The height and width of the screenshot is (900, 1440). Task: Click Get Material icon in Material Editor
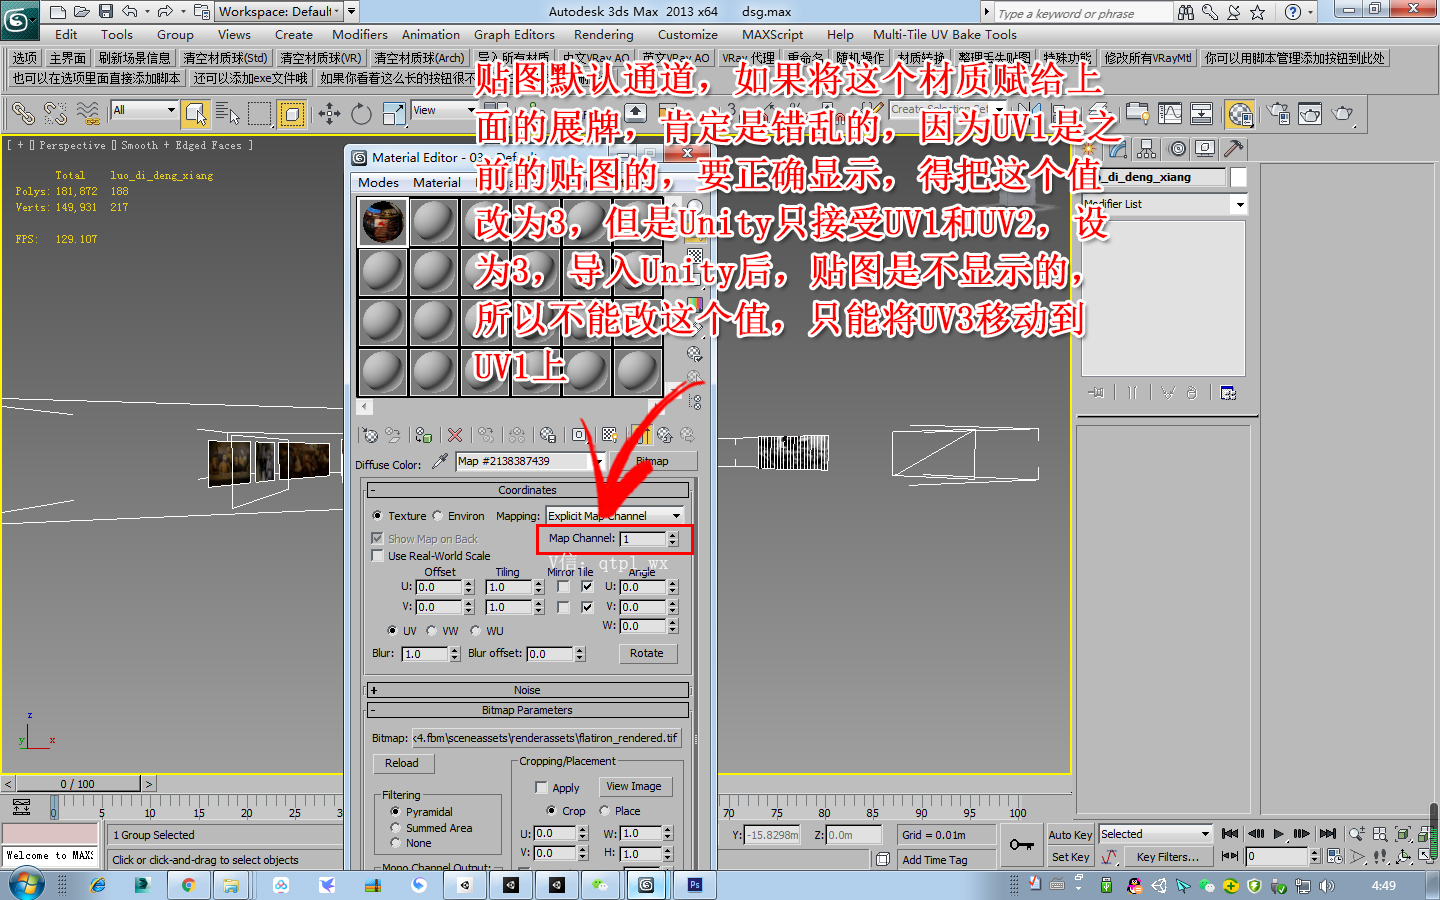click(x=370, y=435)
